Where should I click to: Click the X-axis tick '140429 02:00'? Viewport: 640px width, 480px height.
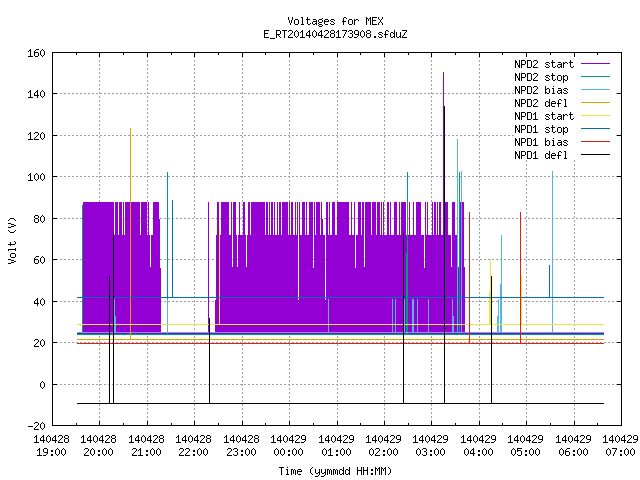coord(383,446)
